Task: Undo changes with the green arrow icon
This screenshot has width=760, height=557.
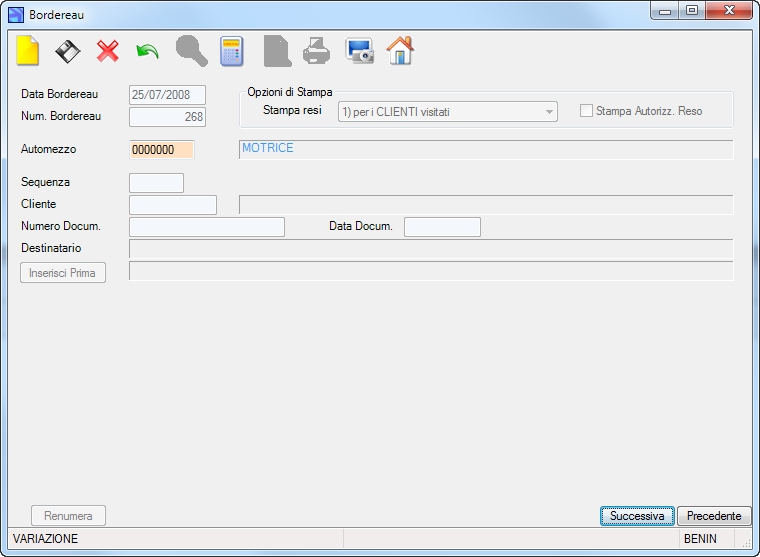Action: click(x=147, y=51)
